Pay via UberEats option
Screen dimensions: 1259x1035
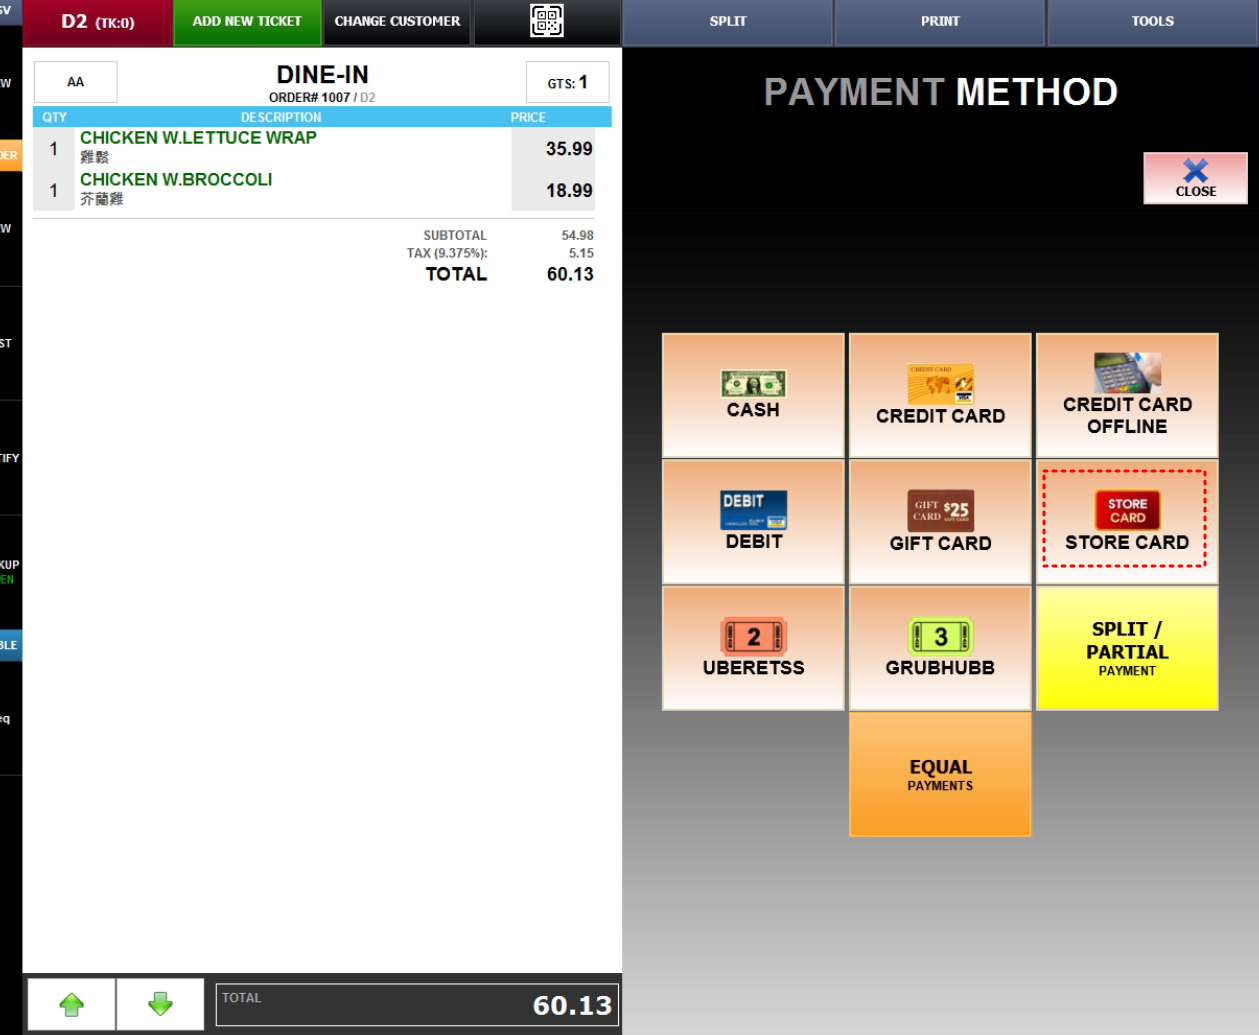pos(753,648)
